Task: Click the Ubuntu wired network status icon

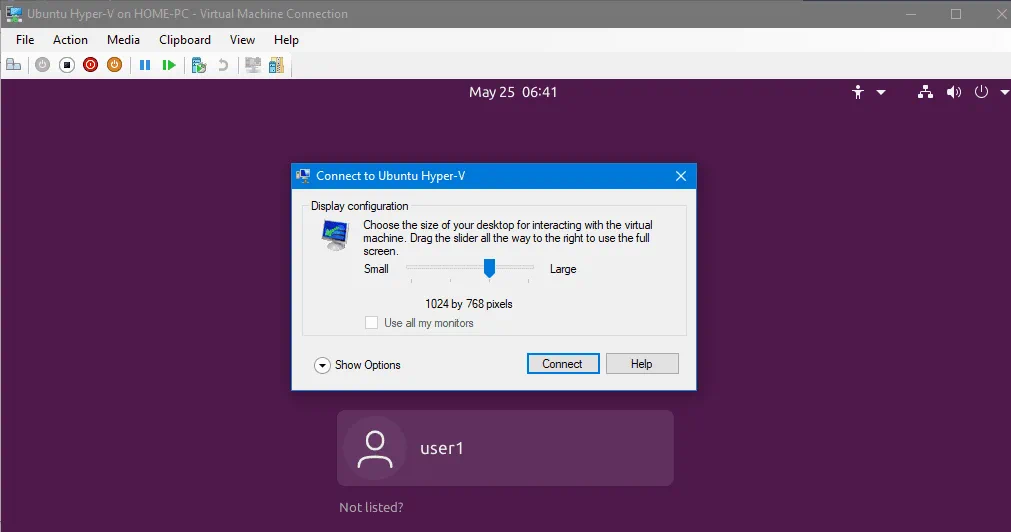Action: click(x=925, y=92)
